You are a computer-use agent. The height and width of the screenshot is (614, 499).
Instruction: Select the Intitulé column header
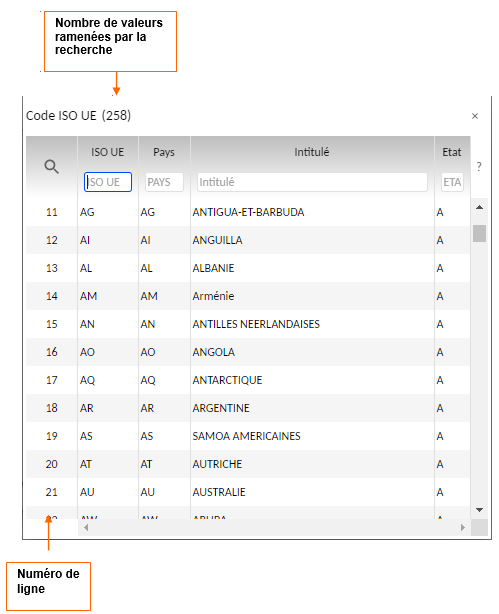coord(312,152)
